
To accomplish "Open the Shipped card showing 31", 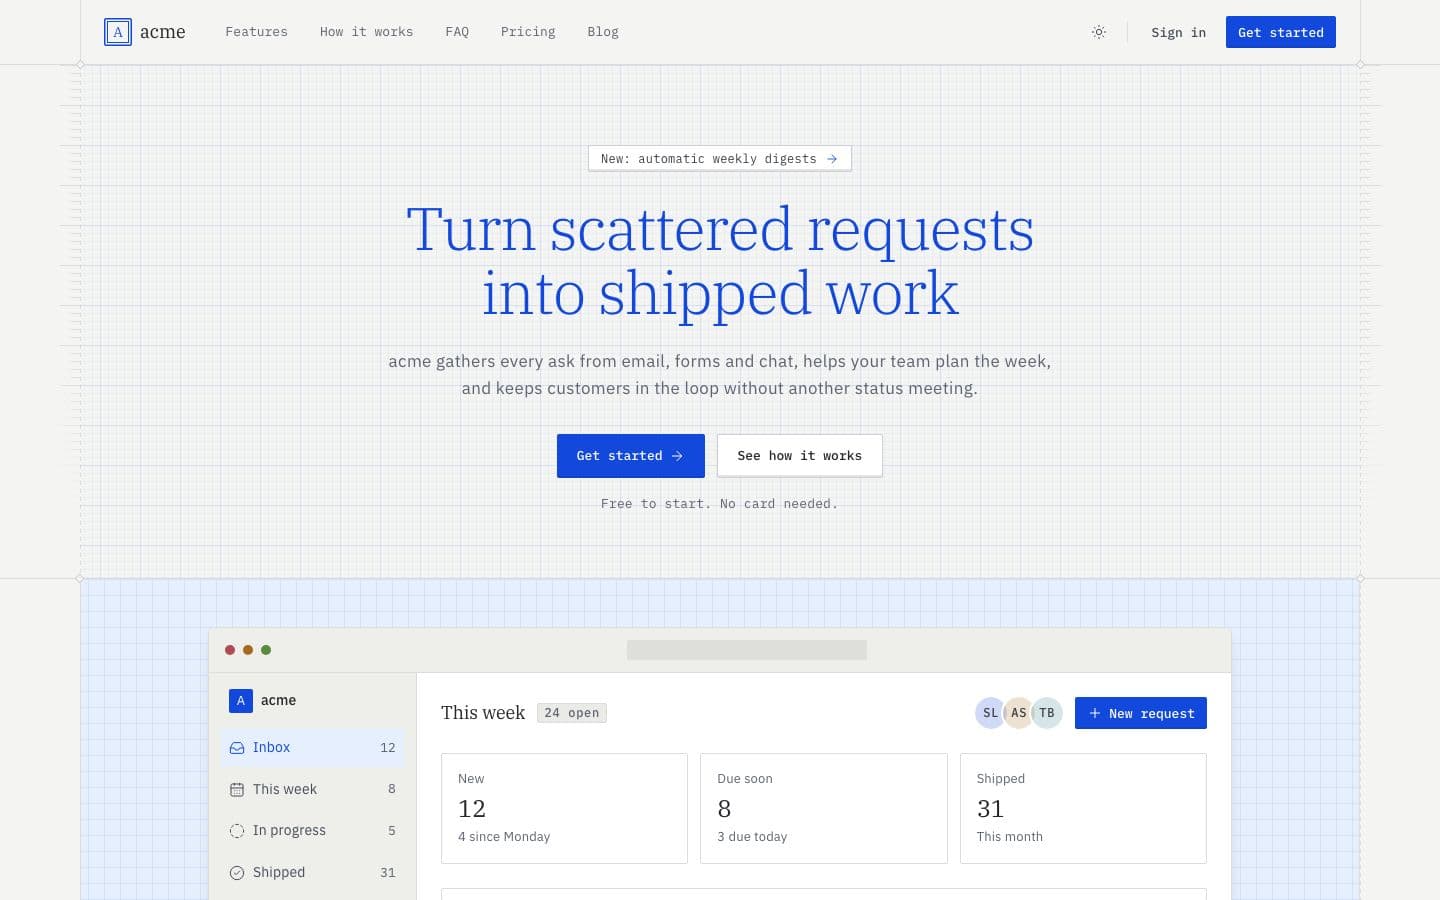I will pyautogui.click(x=1083, y=808).
